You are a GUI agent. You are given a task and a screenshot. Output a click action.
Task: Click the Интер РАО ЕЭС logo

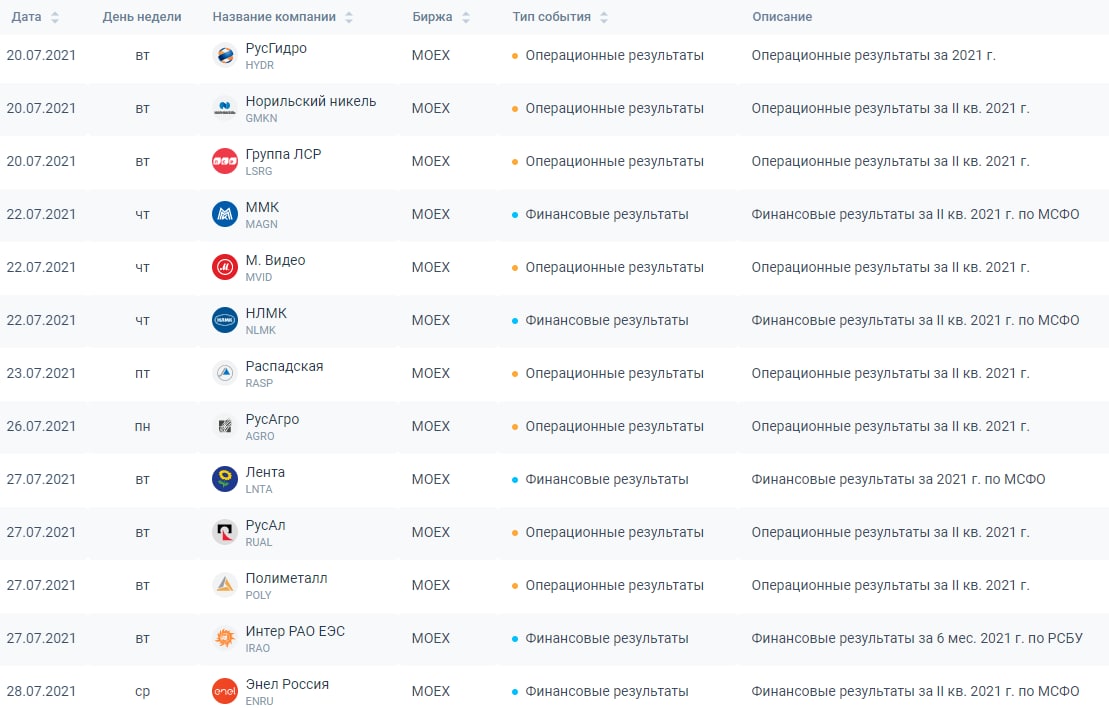pos(225,638)
